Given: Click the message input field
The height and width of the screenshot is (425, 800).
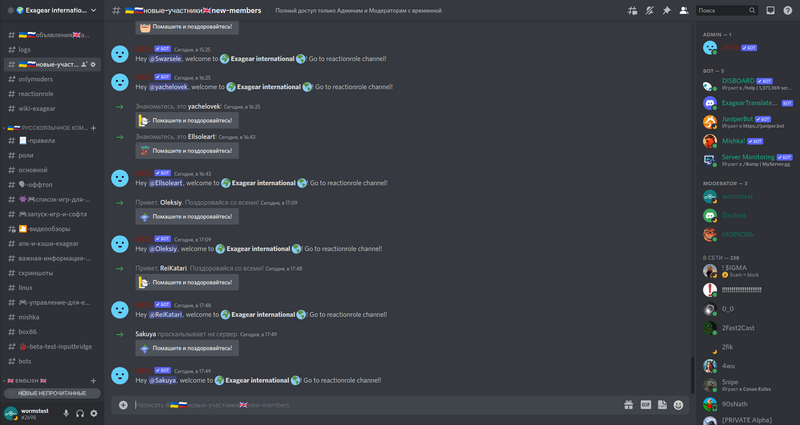Looking at the screenshot, I should click(x=375, y=405).
